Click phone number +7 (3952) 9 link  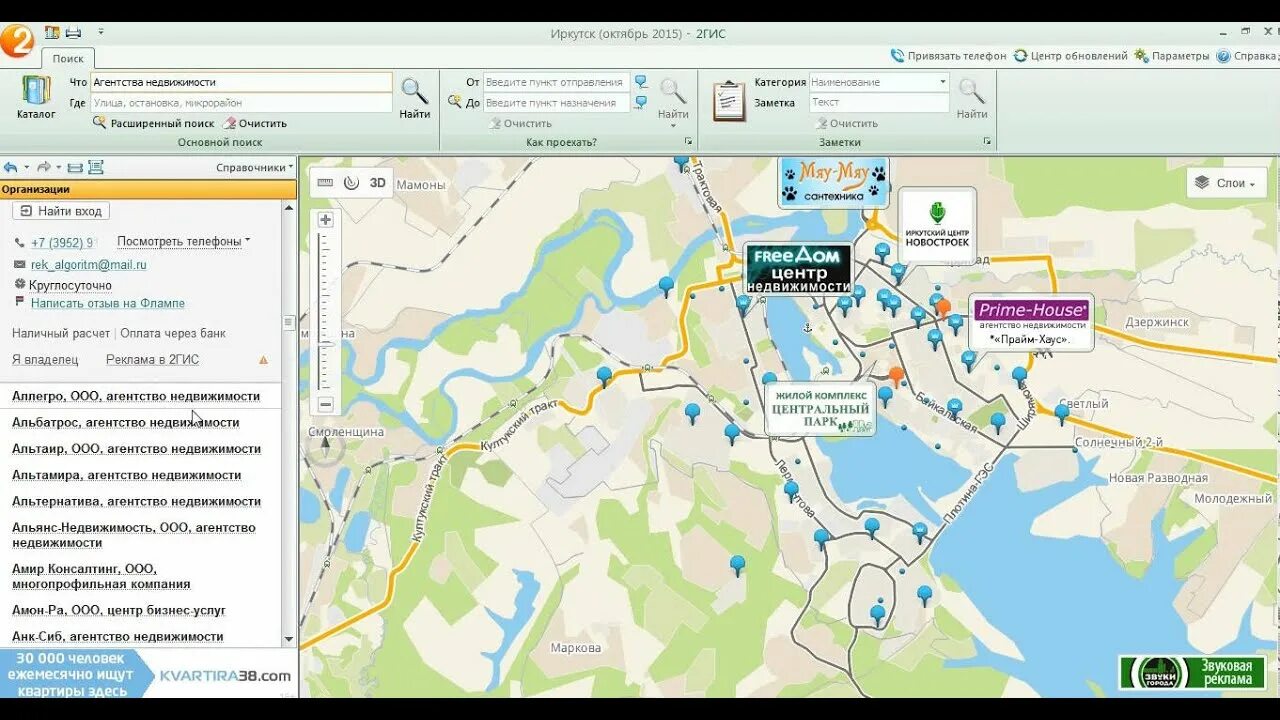pos(61,242)
